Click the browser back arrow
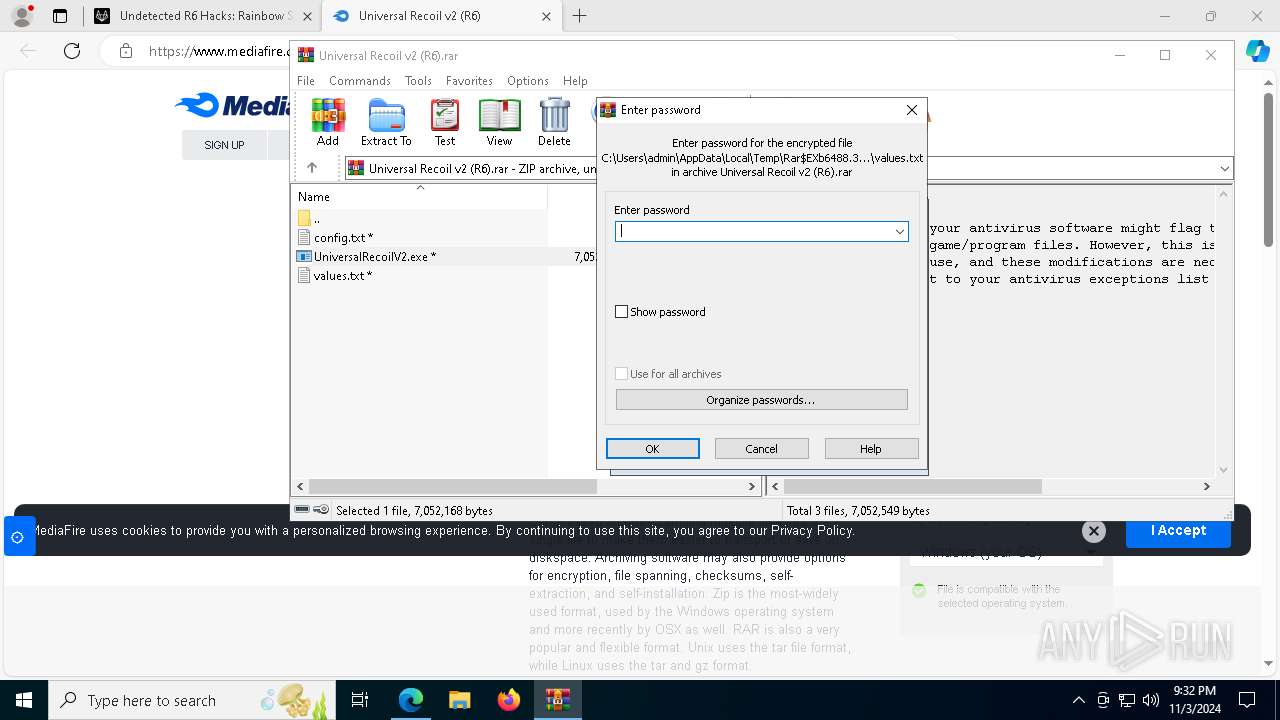Image resolution: width=1280 pixels, height=720 pixels. pos(28,51)
